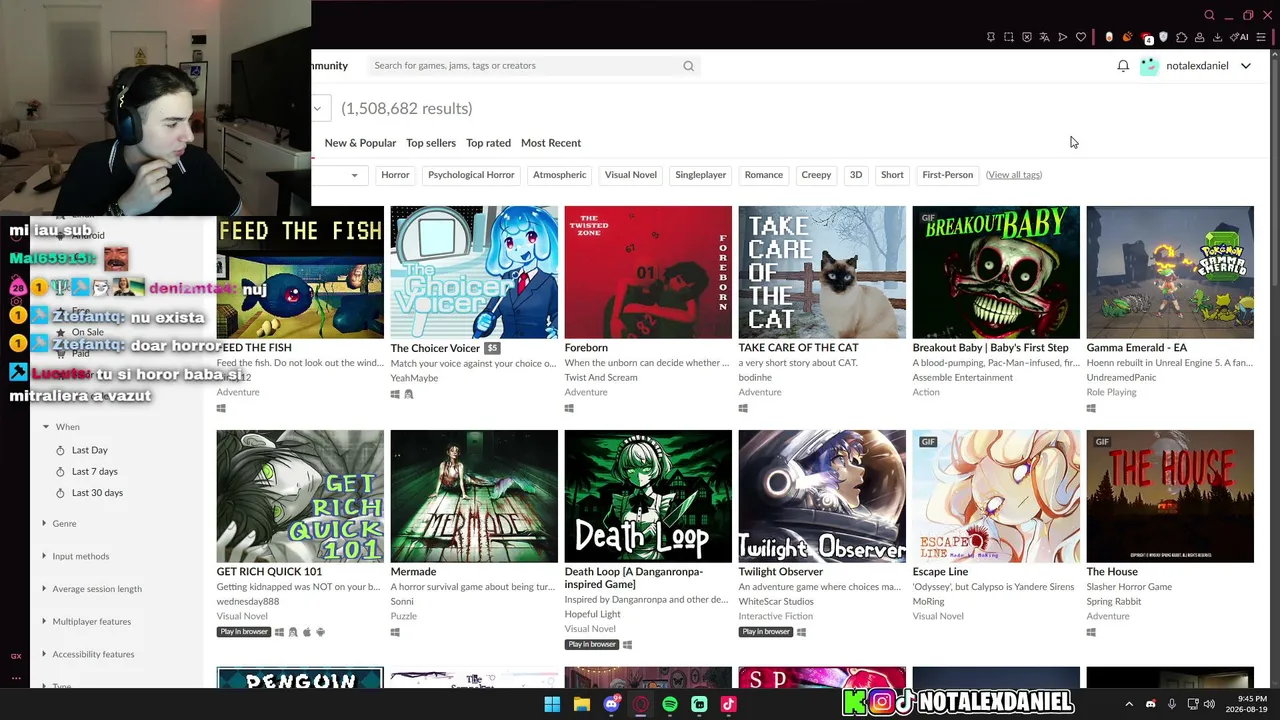This screenshot has height=720, width=1280.
Task: Filter games by Last Day
Action: coord(89,450)
